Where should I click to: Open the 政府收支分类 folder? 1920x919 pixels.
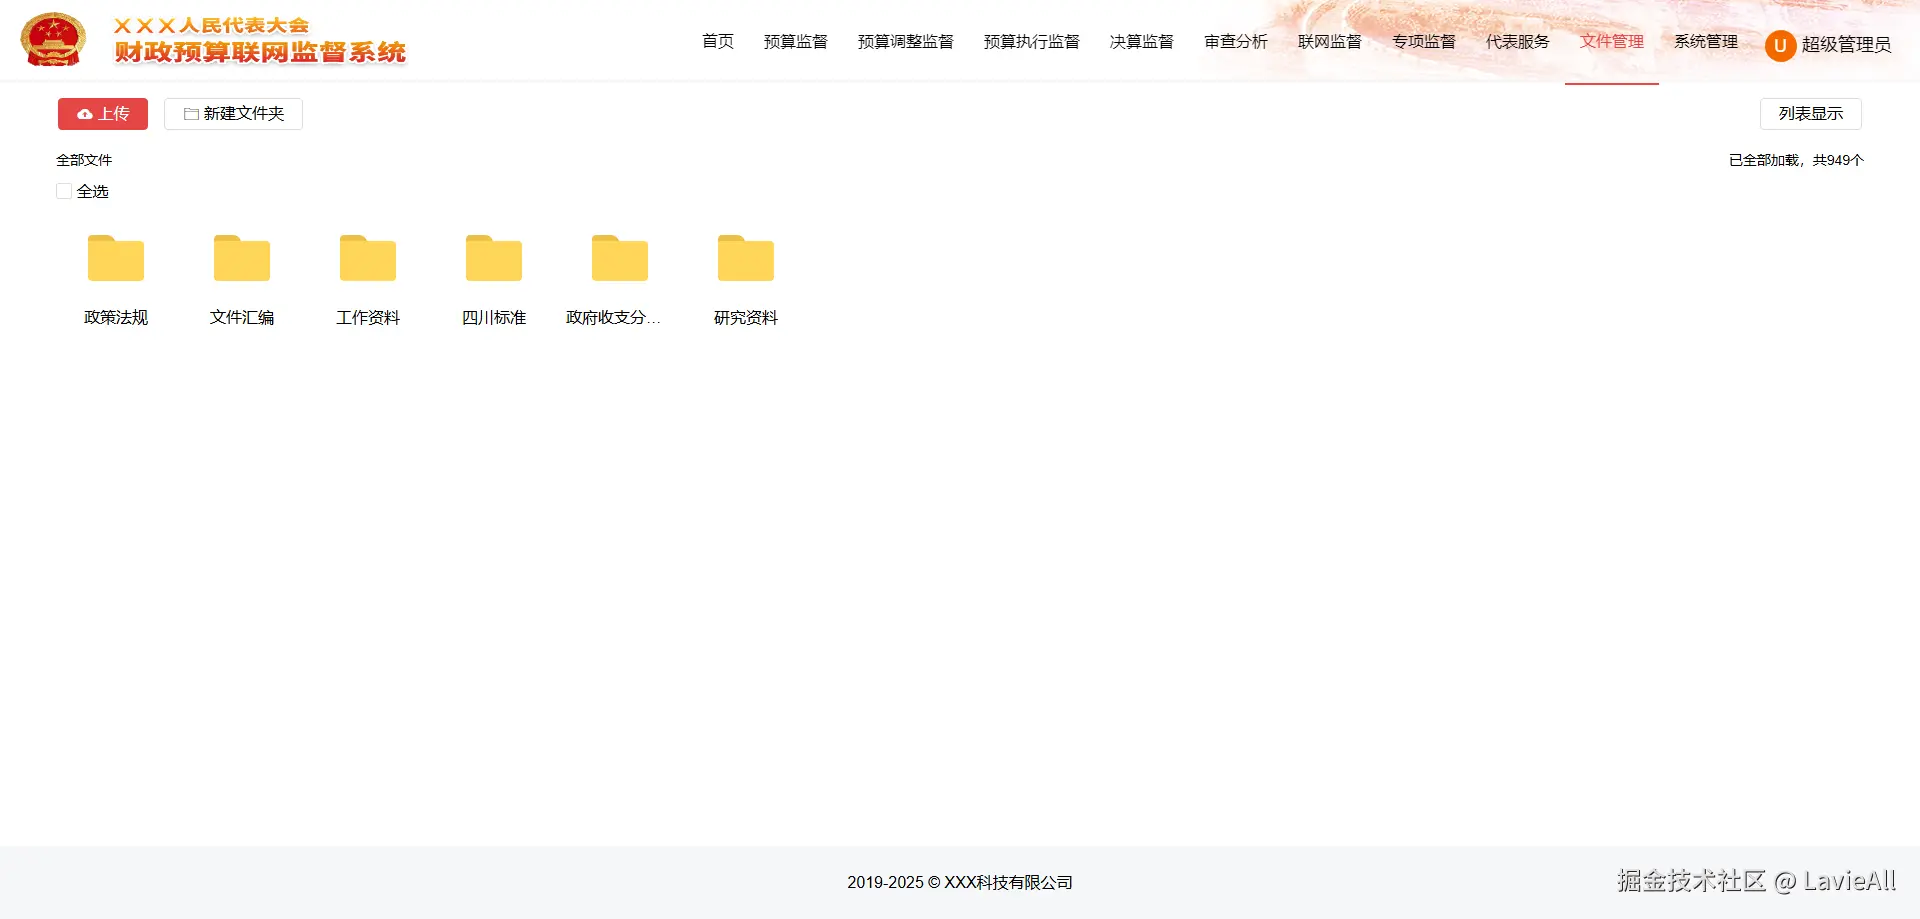619,258
